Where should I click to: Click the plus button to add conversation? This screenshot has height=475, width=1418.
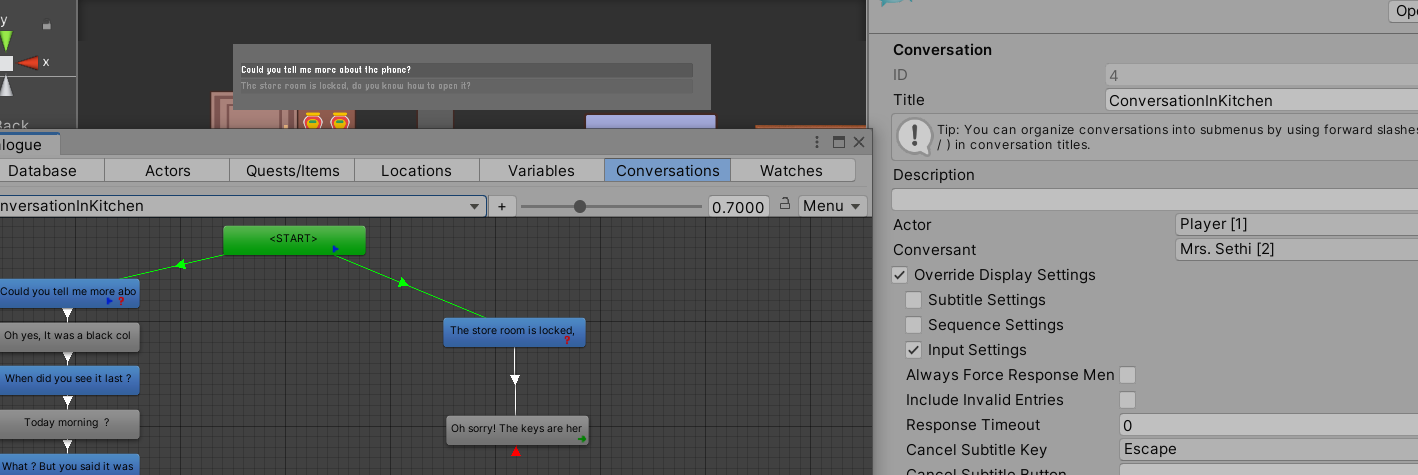[502, 206]
